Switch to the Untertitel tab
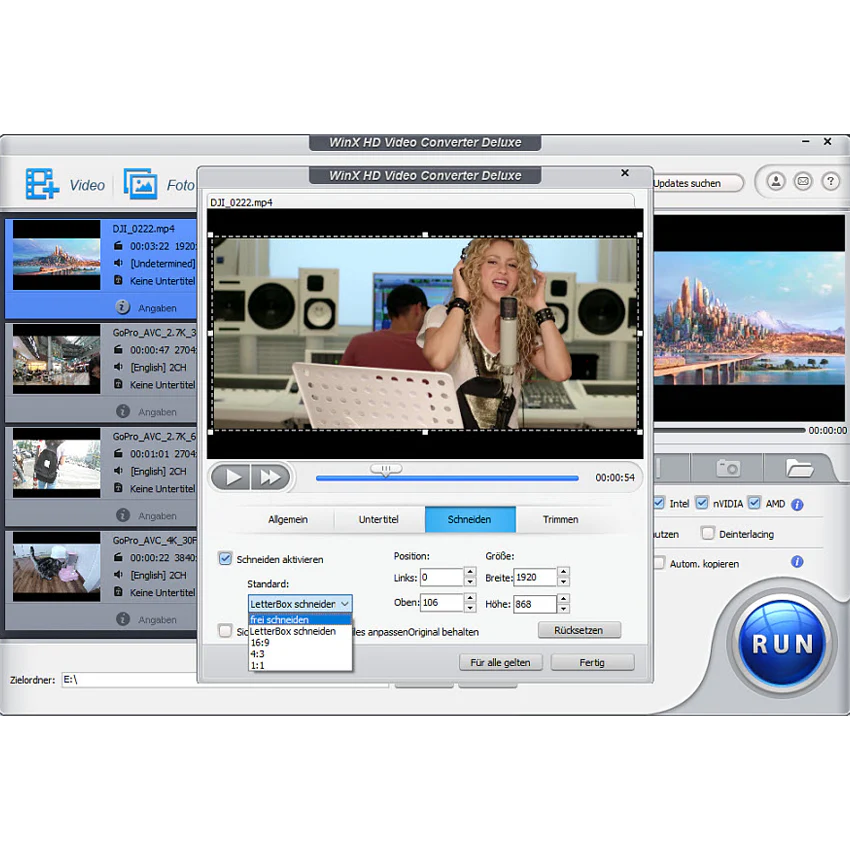850x850 pixels. 379,519
